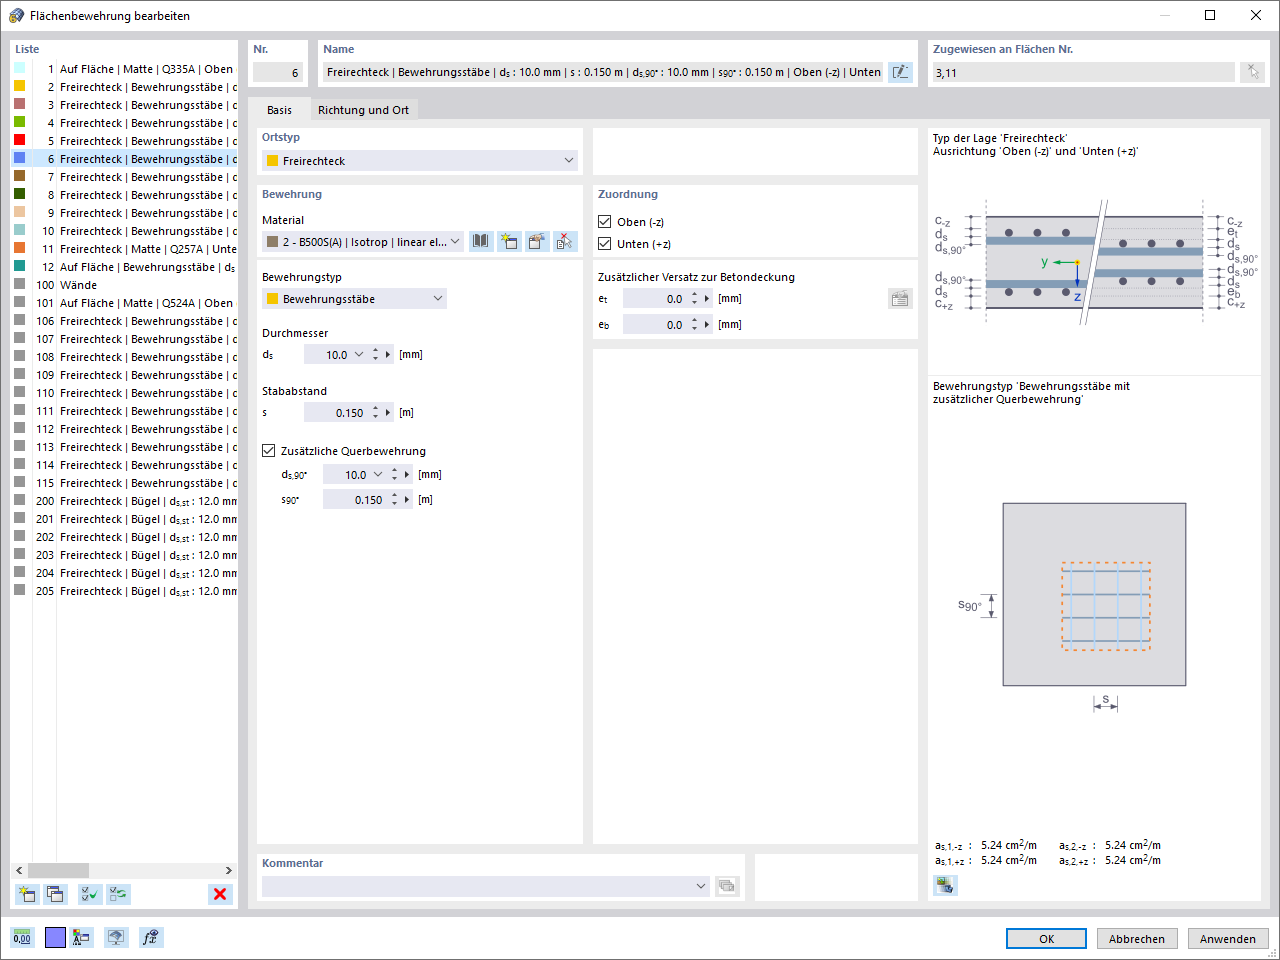Click the OK button

point(1046,939)
